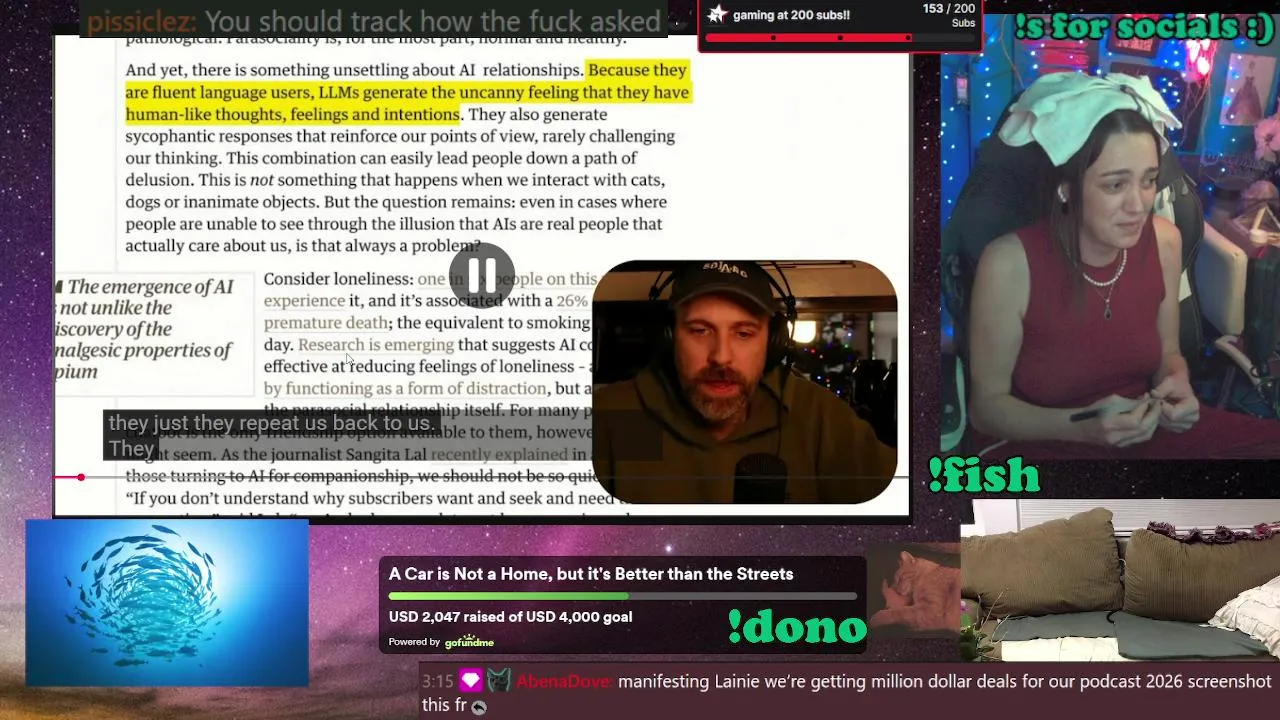1280x720 pixels.
Task: Open the 'Research is emerging' article link
Action: pos(376,345)
